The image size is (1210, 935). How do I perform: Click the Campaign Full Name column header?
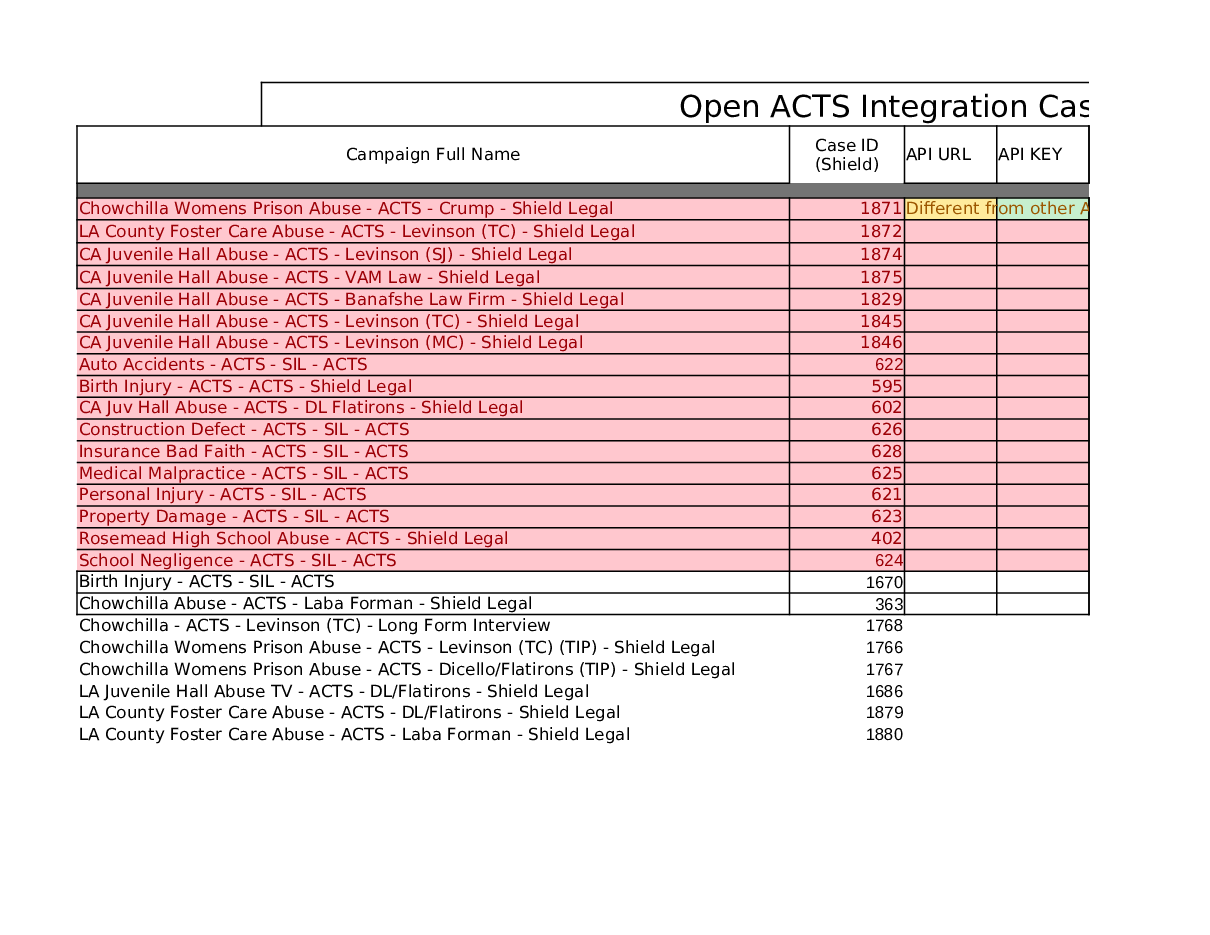(432, 155)
